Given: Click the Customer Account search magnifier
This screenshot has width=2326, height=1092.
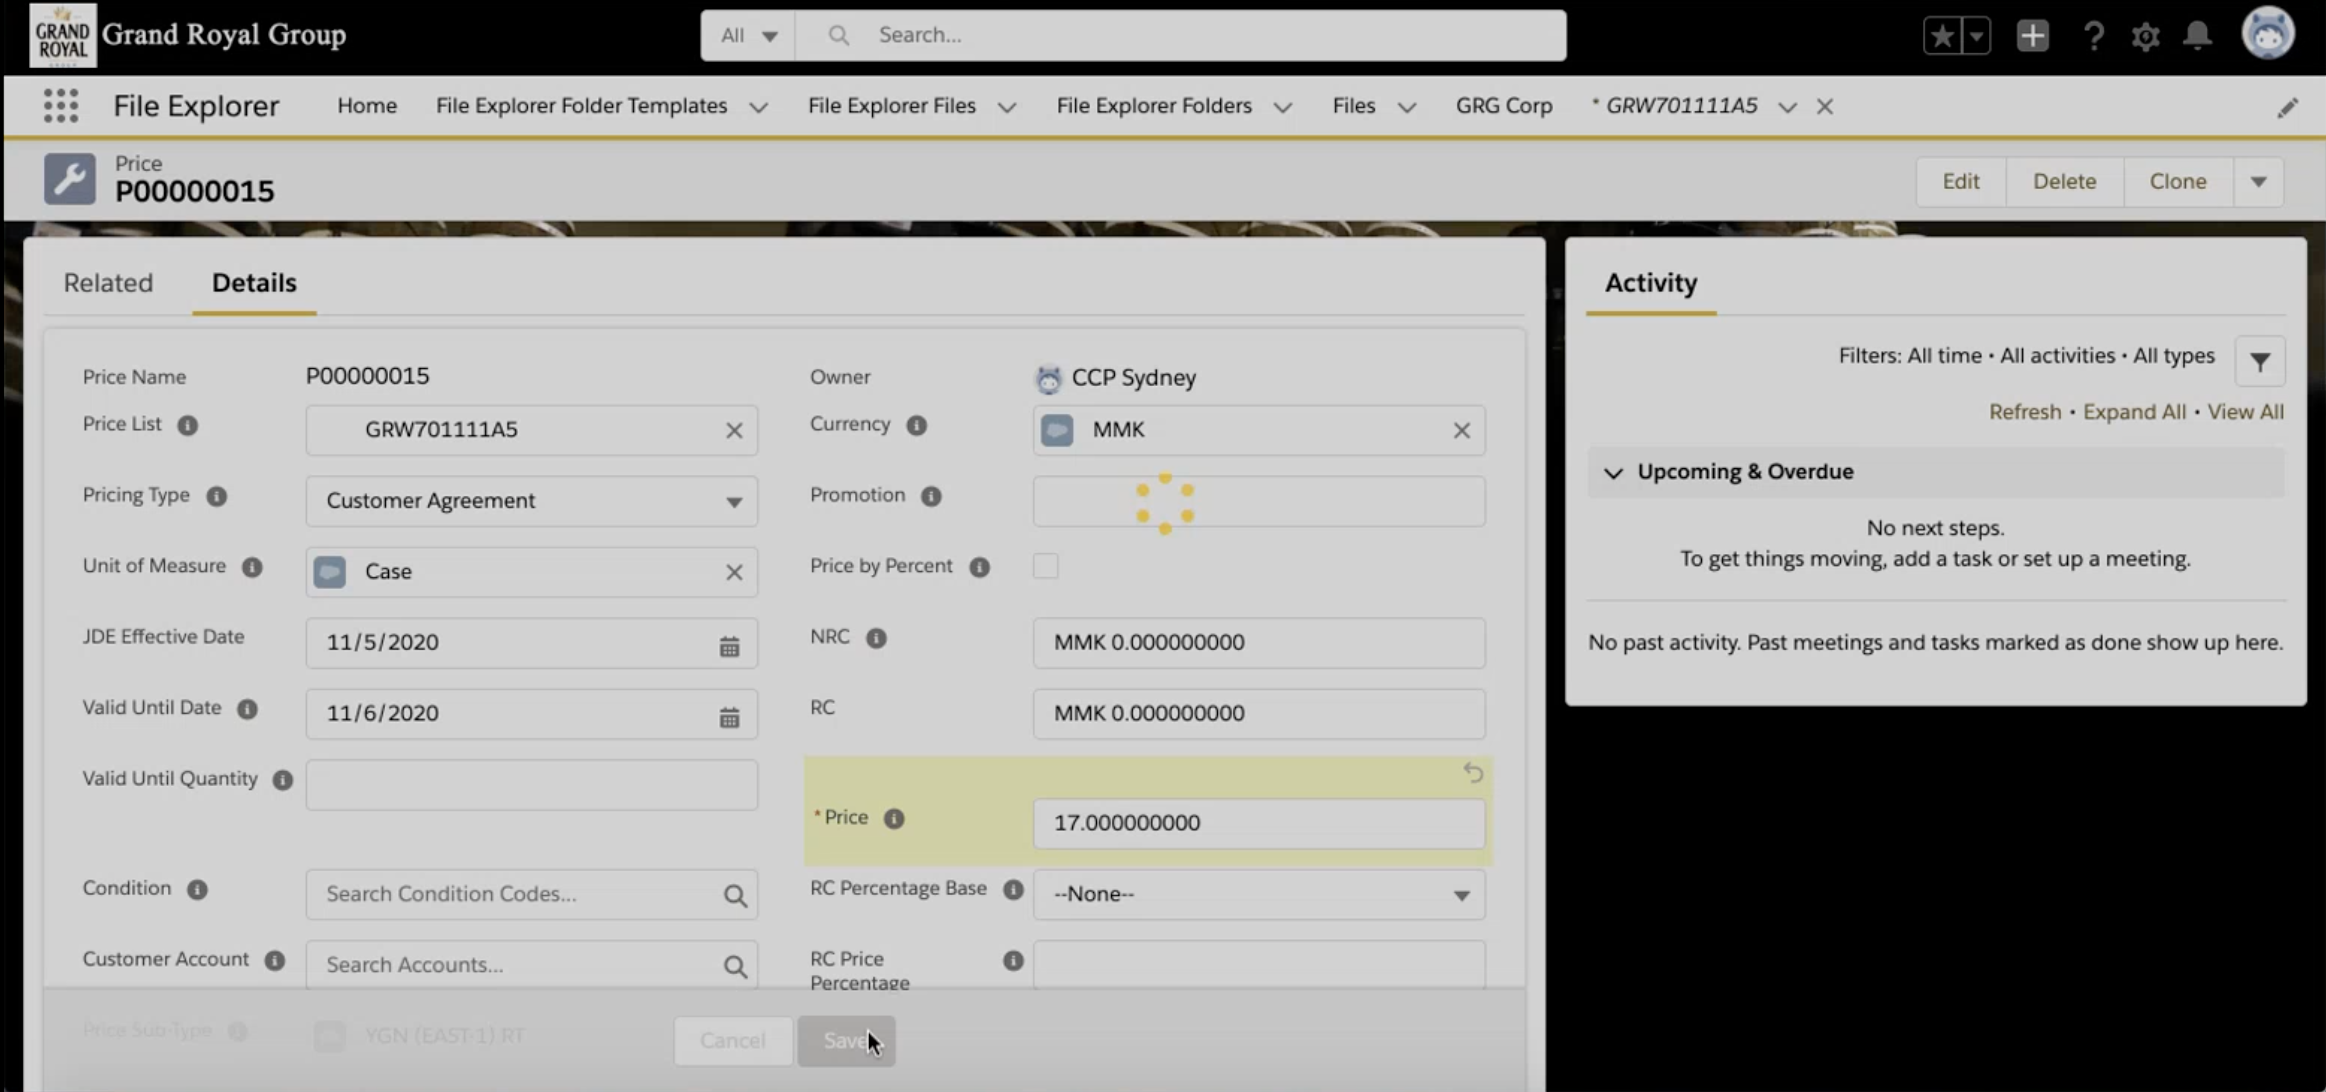Looking at the screenshot, I should [735, 966].
